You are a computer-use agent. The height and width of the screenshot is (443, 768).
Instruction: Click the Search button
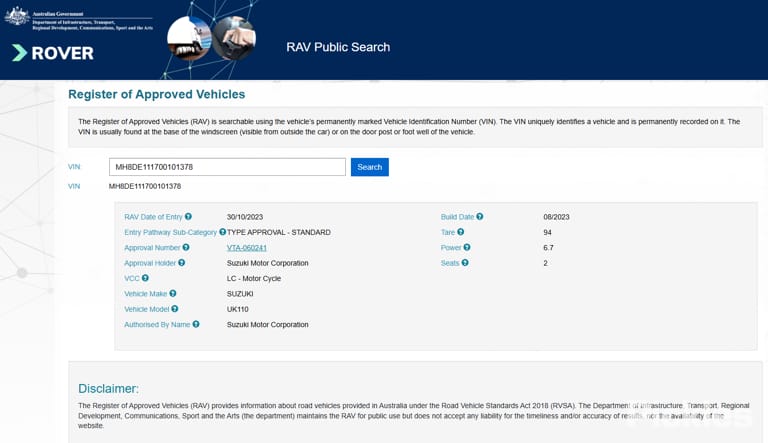click(x=370, y=167)
